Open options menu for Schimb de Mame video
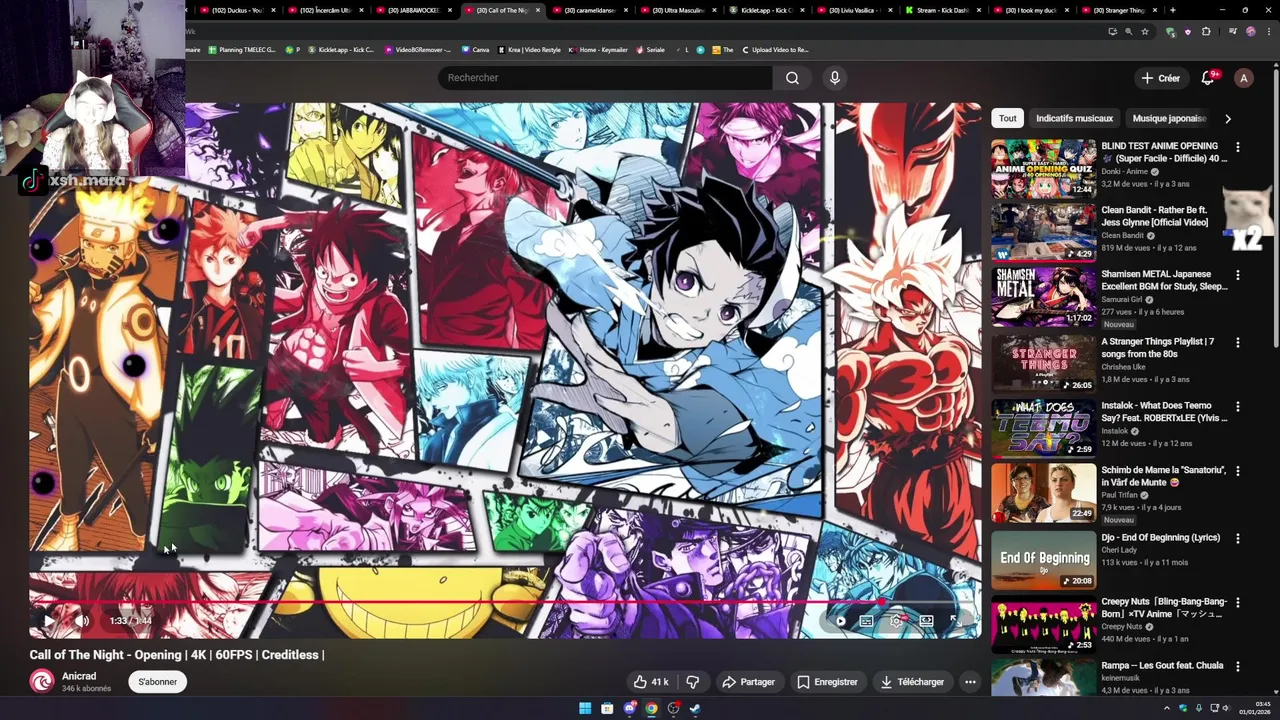Screen dimensions: 1280x720 click(1238, 471)
